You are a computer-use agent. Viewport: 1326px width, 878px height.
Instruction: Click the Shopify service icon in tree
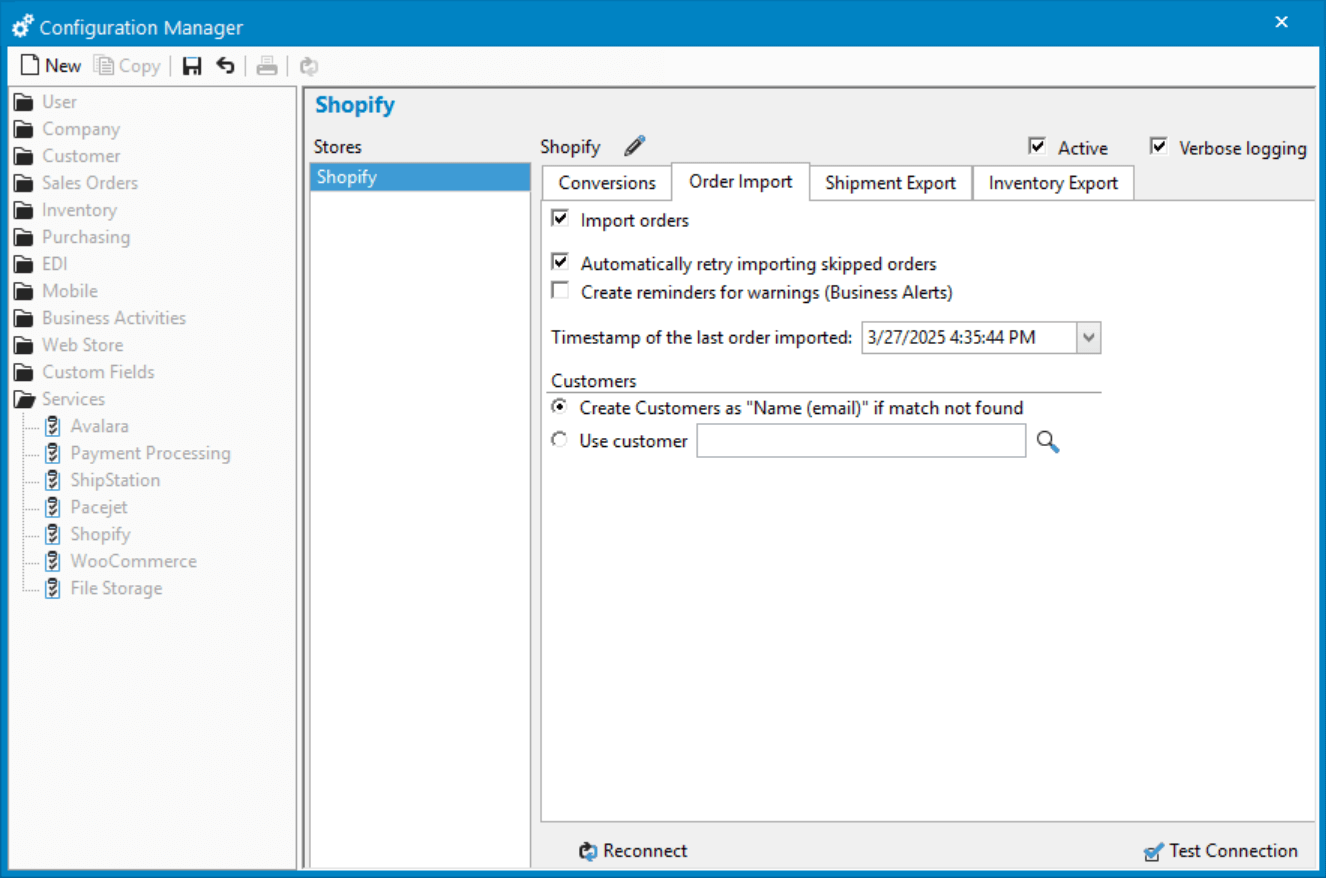point(53,534)
